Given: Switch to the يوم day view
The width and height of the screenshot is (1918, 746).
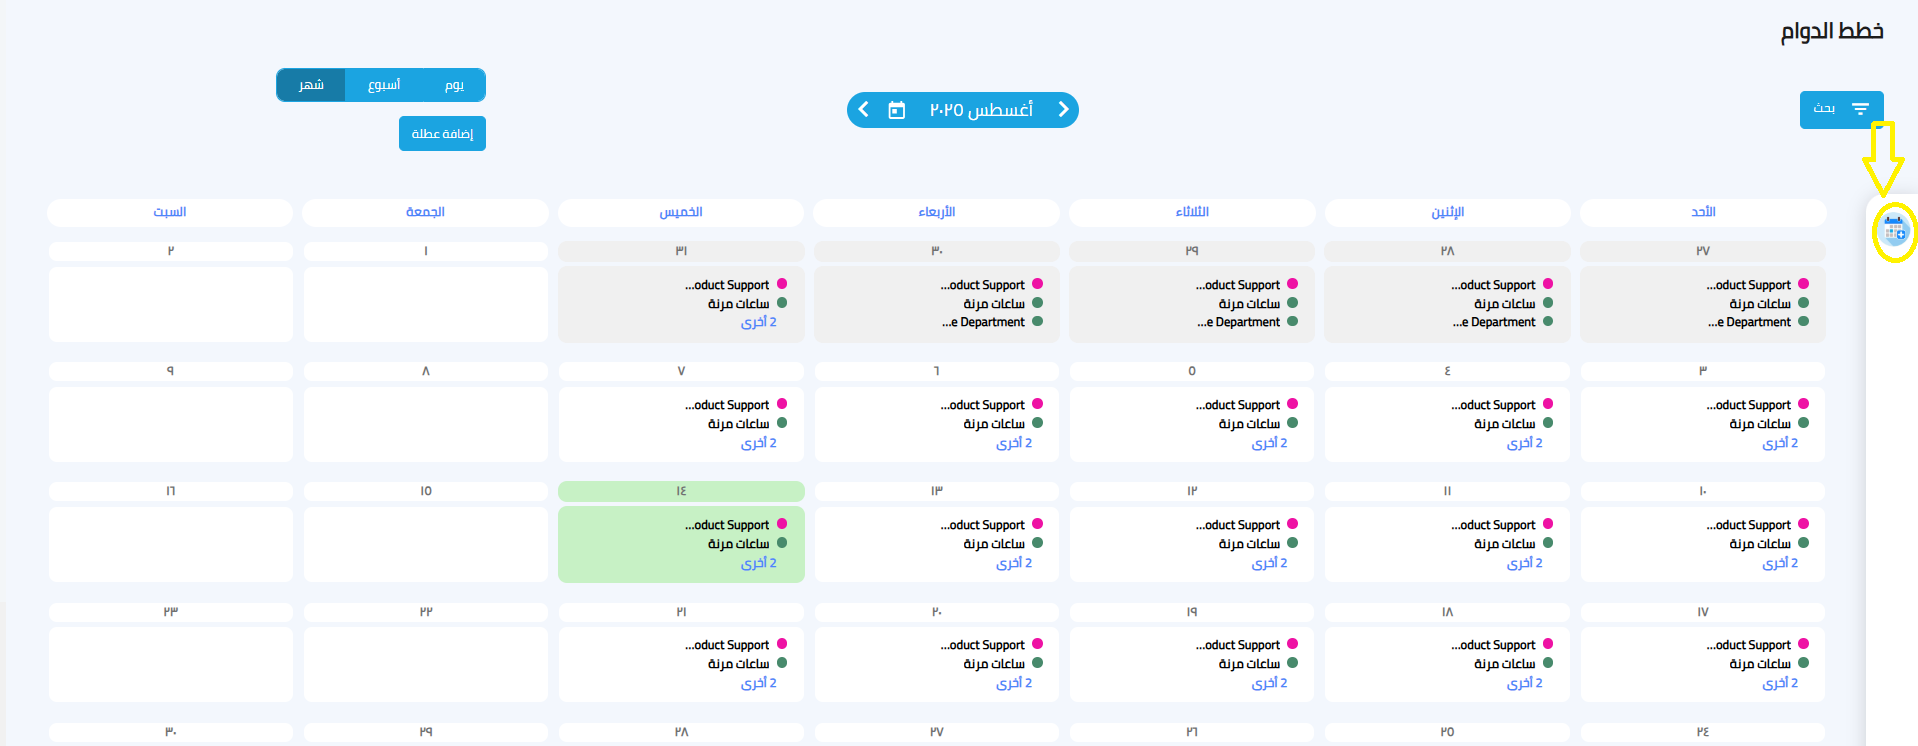Looking at the screenshot, I should coord(454,85).
